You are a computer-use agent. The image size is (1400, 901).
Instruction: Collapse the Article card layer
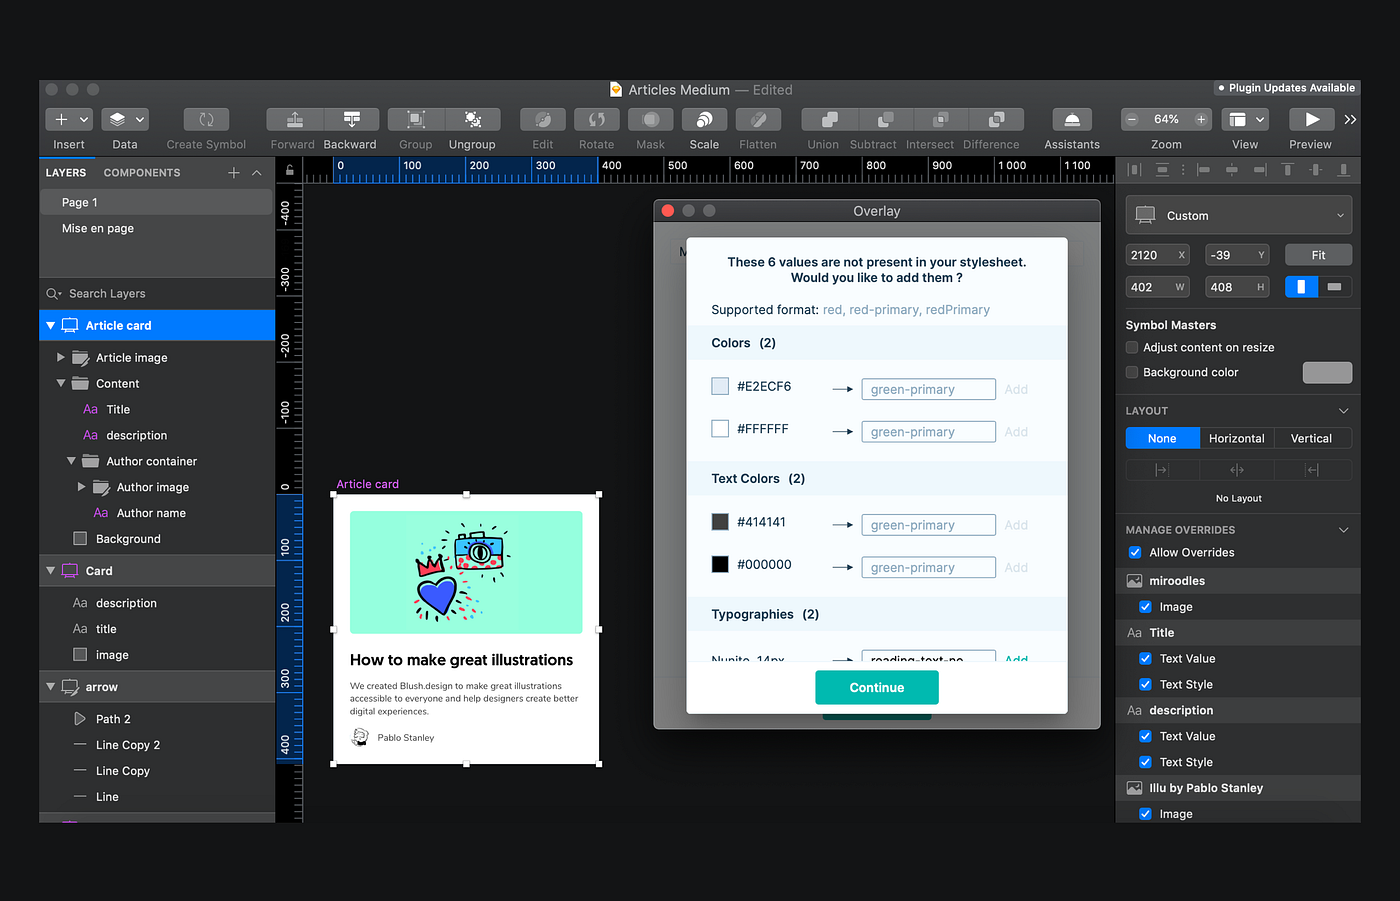pos(49,324)
